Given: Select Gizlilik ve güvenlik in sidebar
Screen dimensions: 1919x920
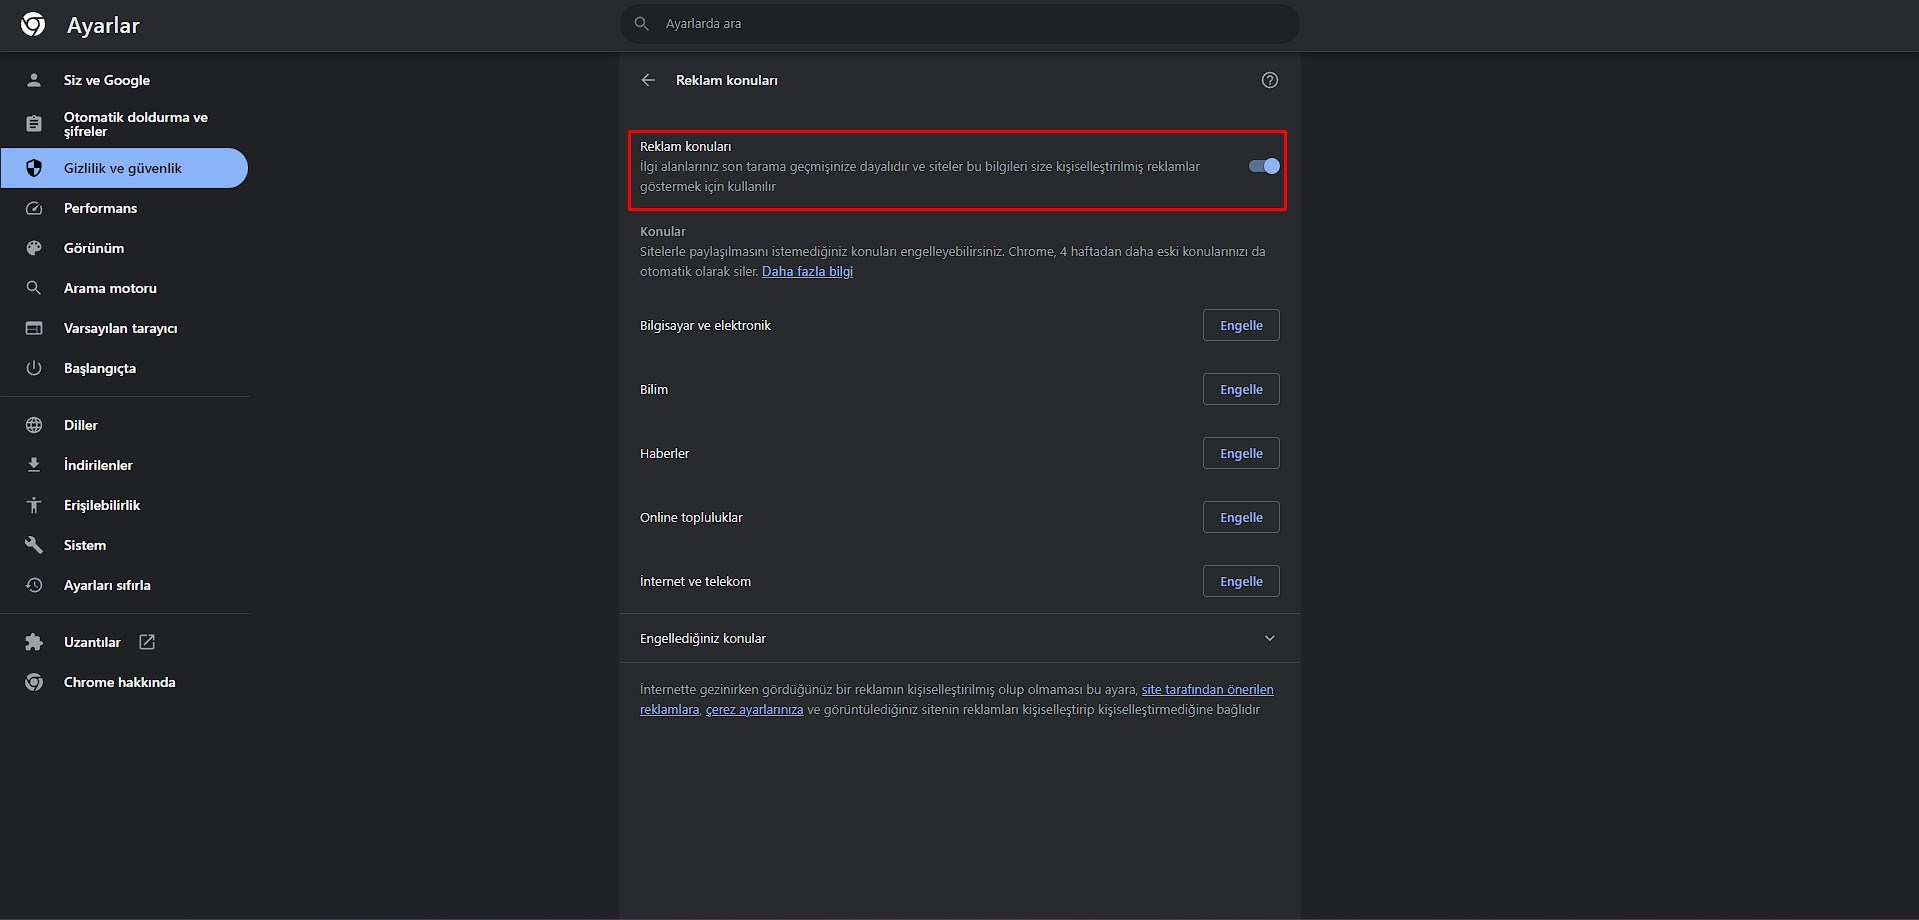Looking at the screenshot, I should 124,168.
